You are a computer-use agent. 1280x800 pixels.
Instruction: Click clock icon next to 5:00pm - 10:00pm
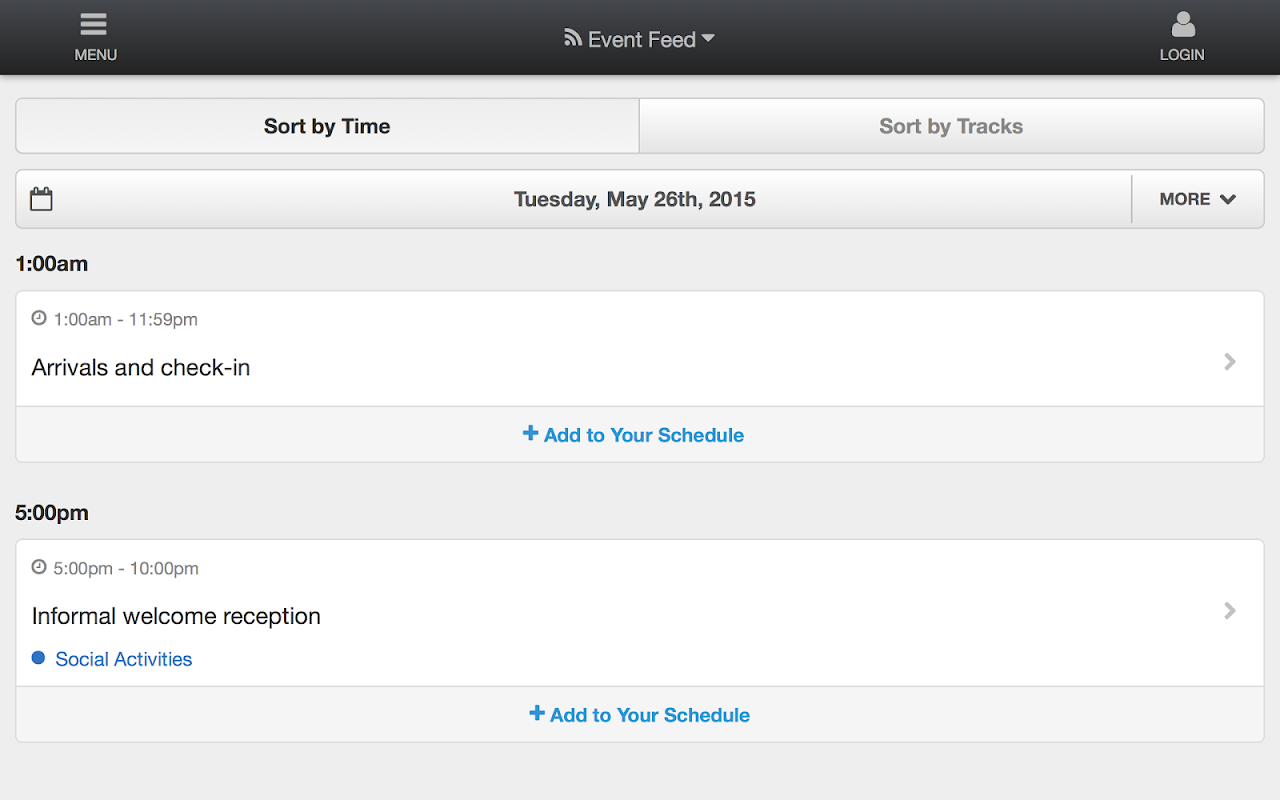39,567
